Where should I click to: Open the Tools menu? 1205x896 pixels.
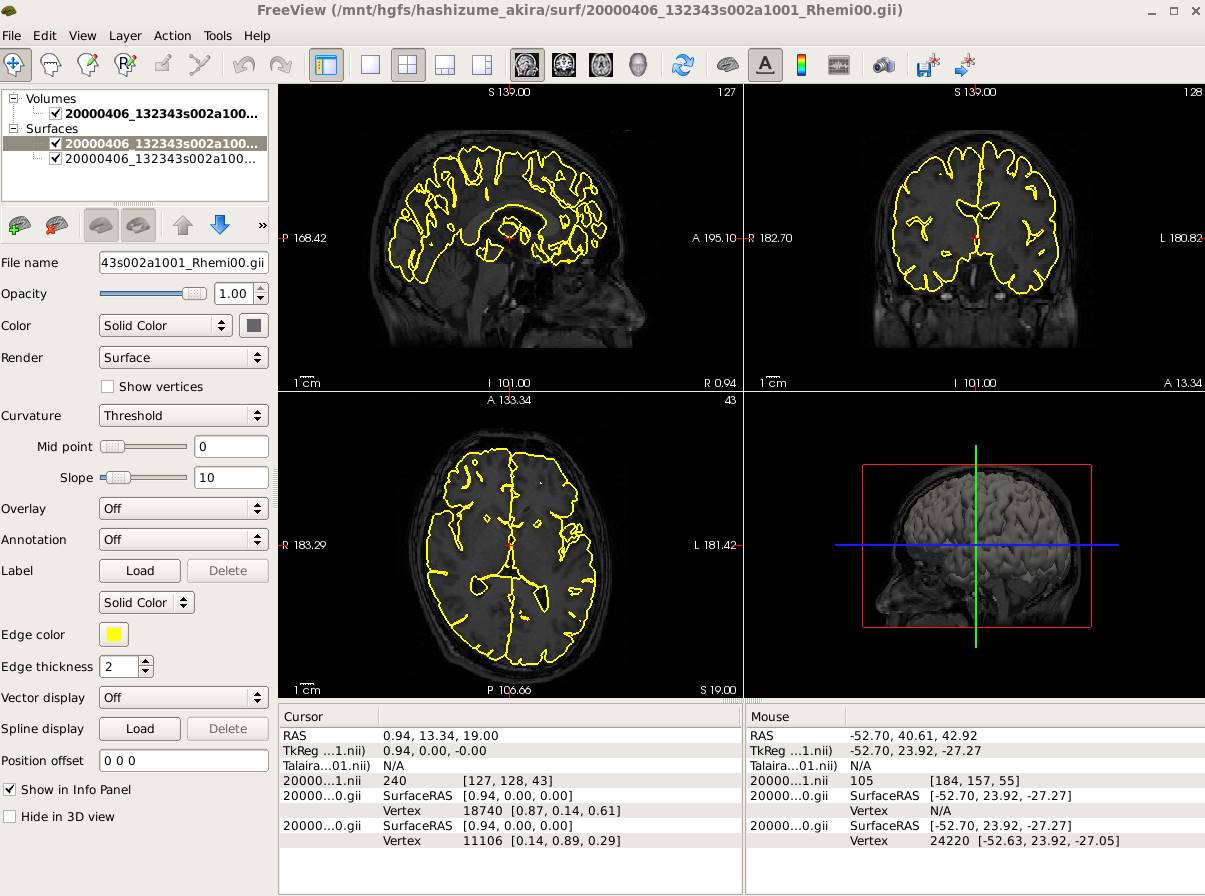(x=217, y=35)
